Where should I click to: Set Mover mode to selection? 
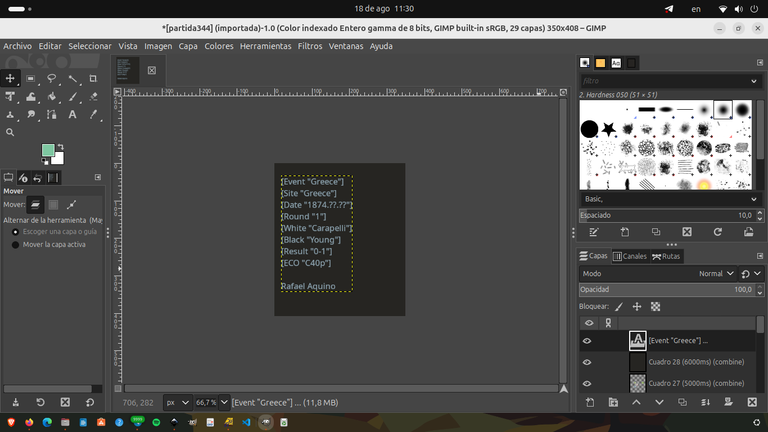(53, 205)
